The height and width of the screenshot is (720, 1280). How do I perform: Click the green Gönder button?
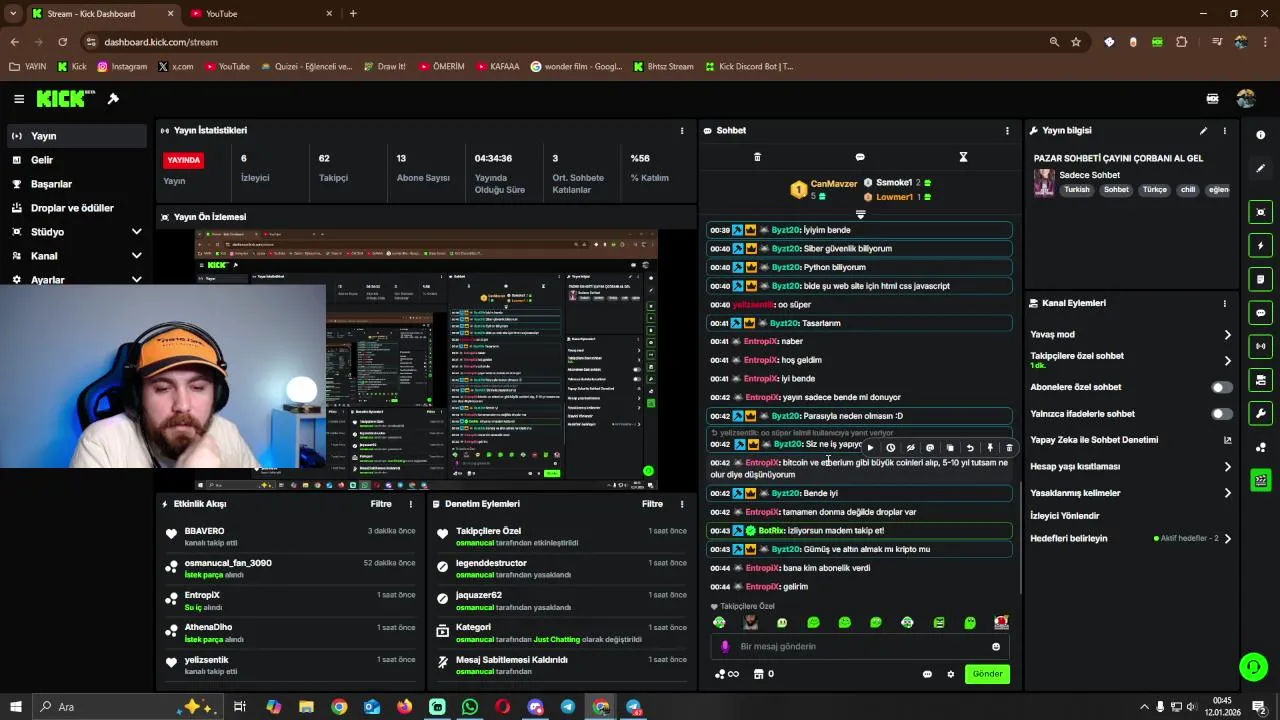pyautogui.click(x=987, y=674)
